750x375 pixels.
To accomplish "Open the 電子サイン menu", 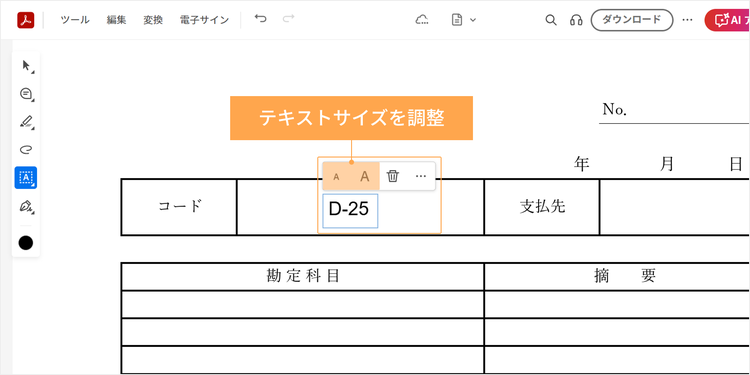I will tap(204, 20).
